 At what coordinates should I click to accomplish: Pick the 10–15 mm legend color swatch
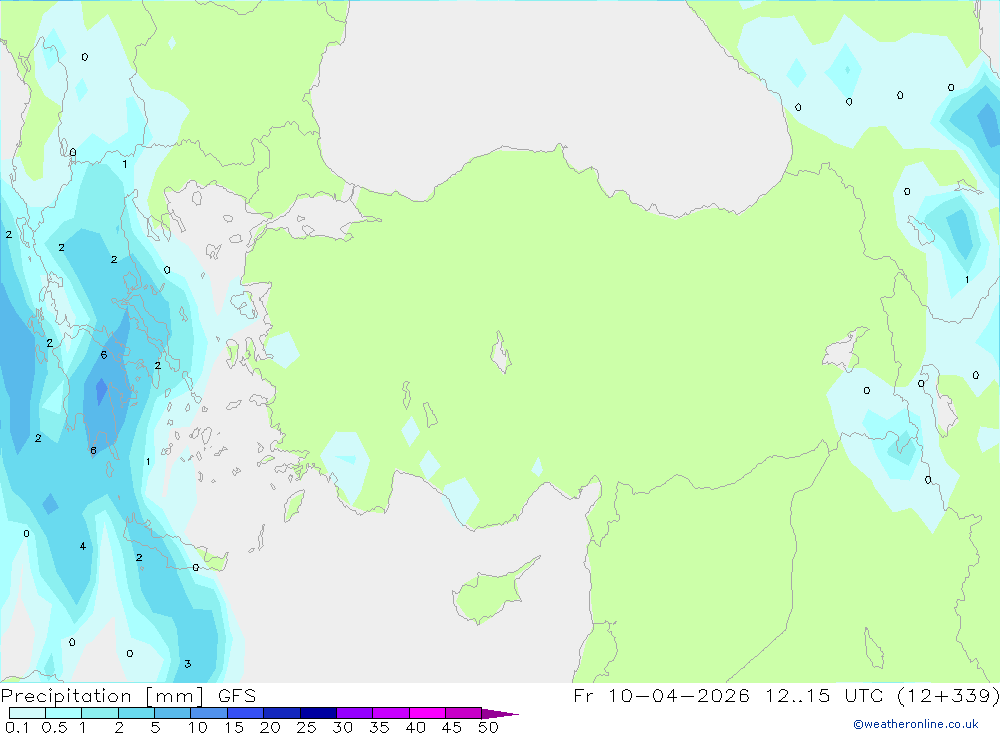click(209, 713)
